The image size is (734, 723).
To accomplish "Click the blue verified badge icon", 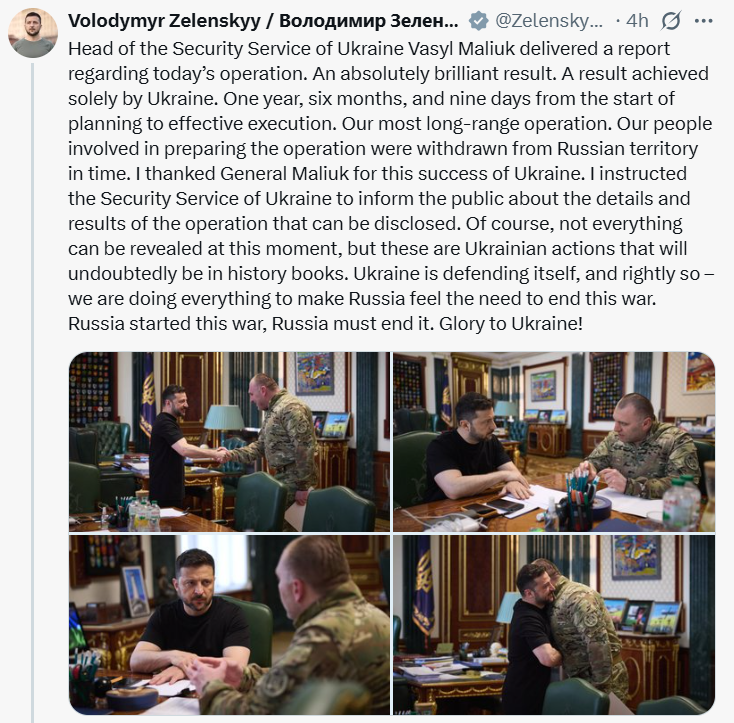I will pyautogui.click(x=478, y=21).
